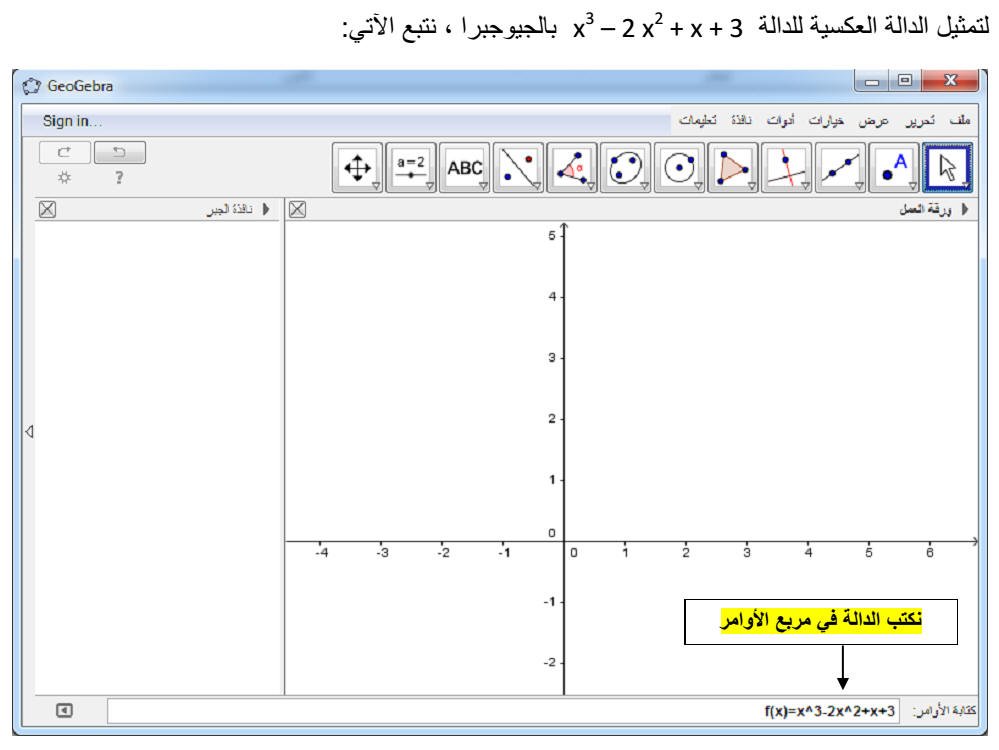Minimize the GeoGebra window

coord(872,81)
